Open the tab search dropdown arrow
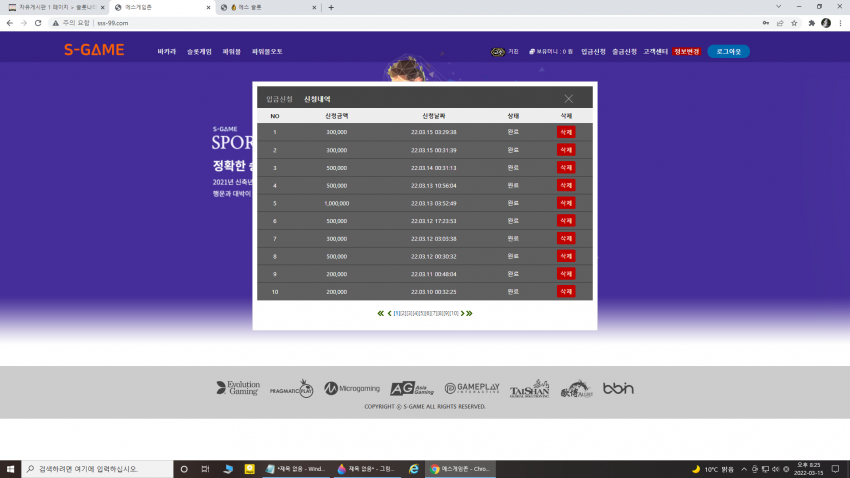The image size is (850, 478). point(778,7)
